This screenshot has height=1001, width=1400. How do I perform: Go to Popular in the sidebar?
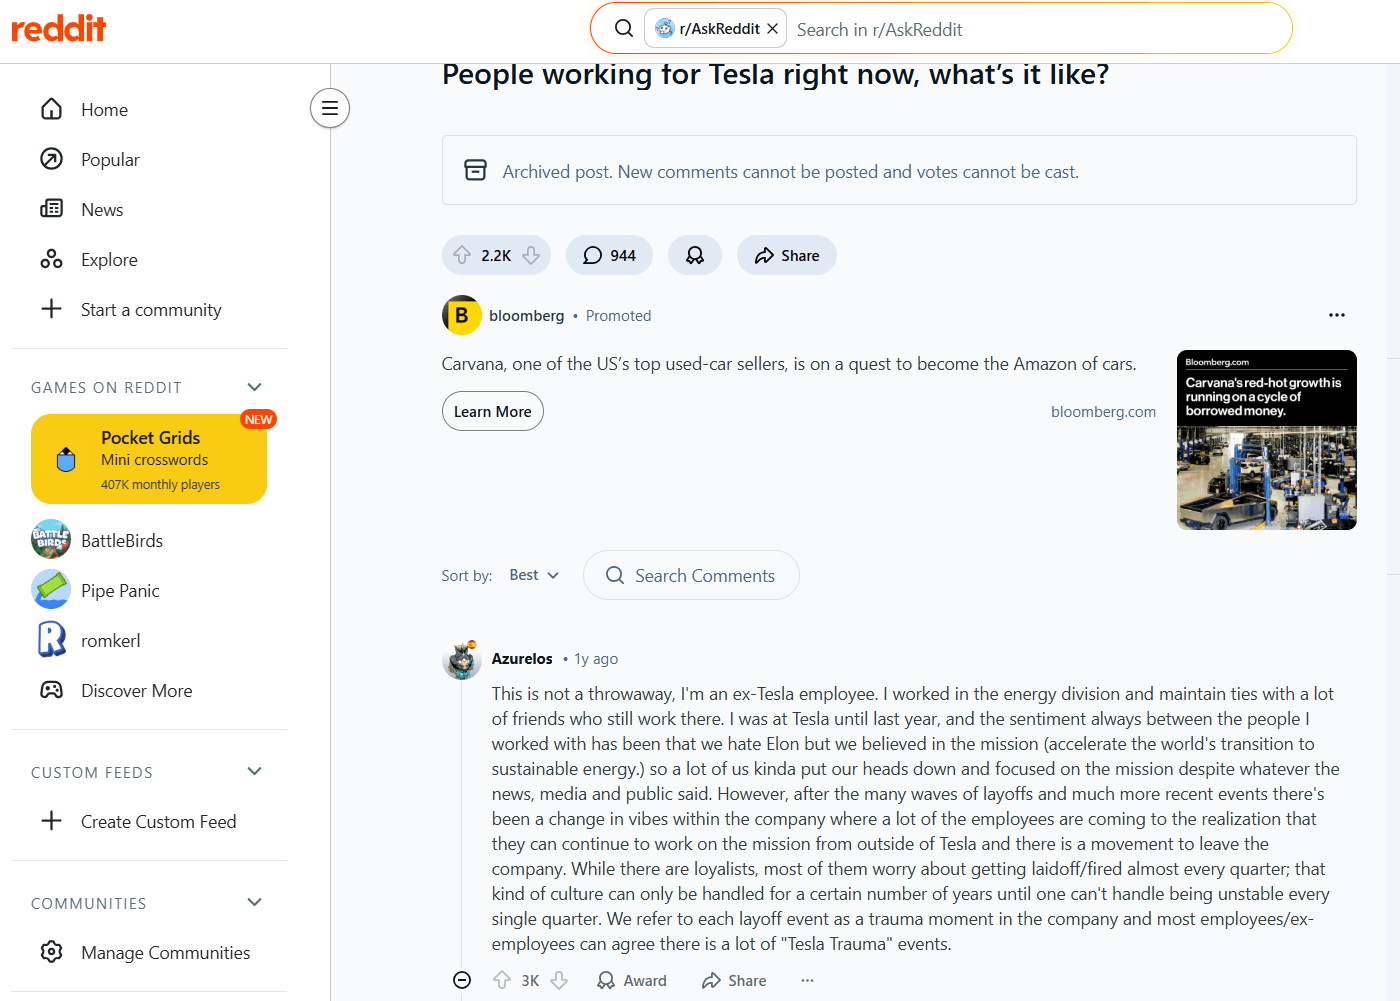click(x=110, y=160)
